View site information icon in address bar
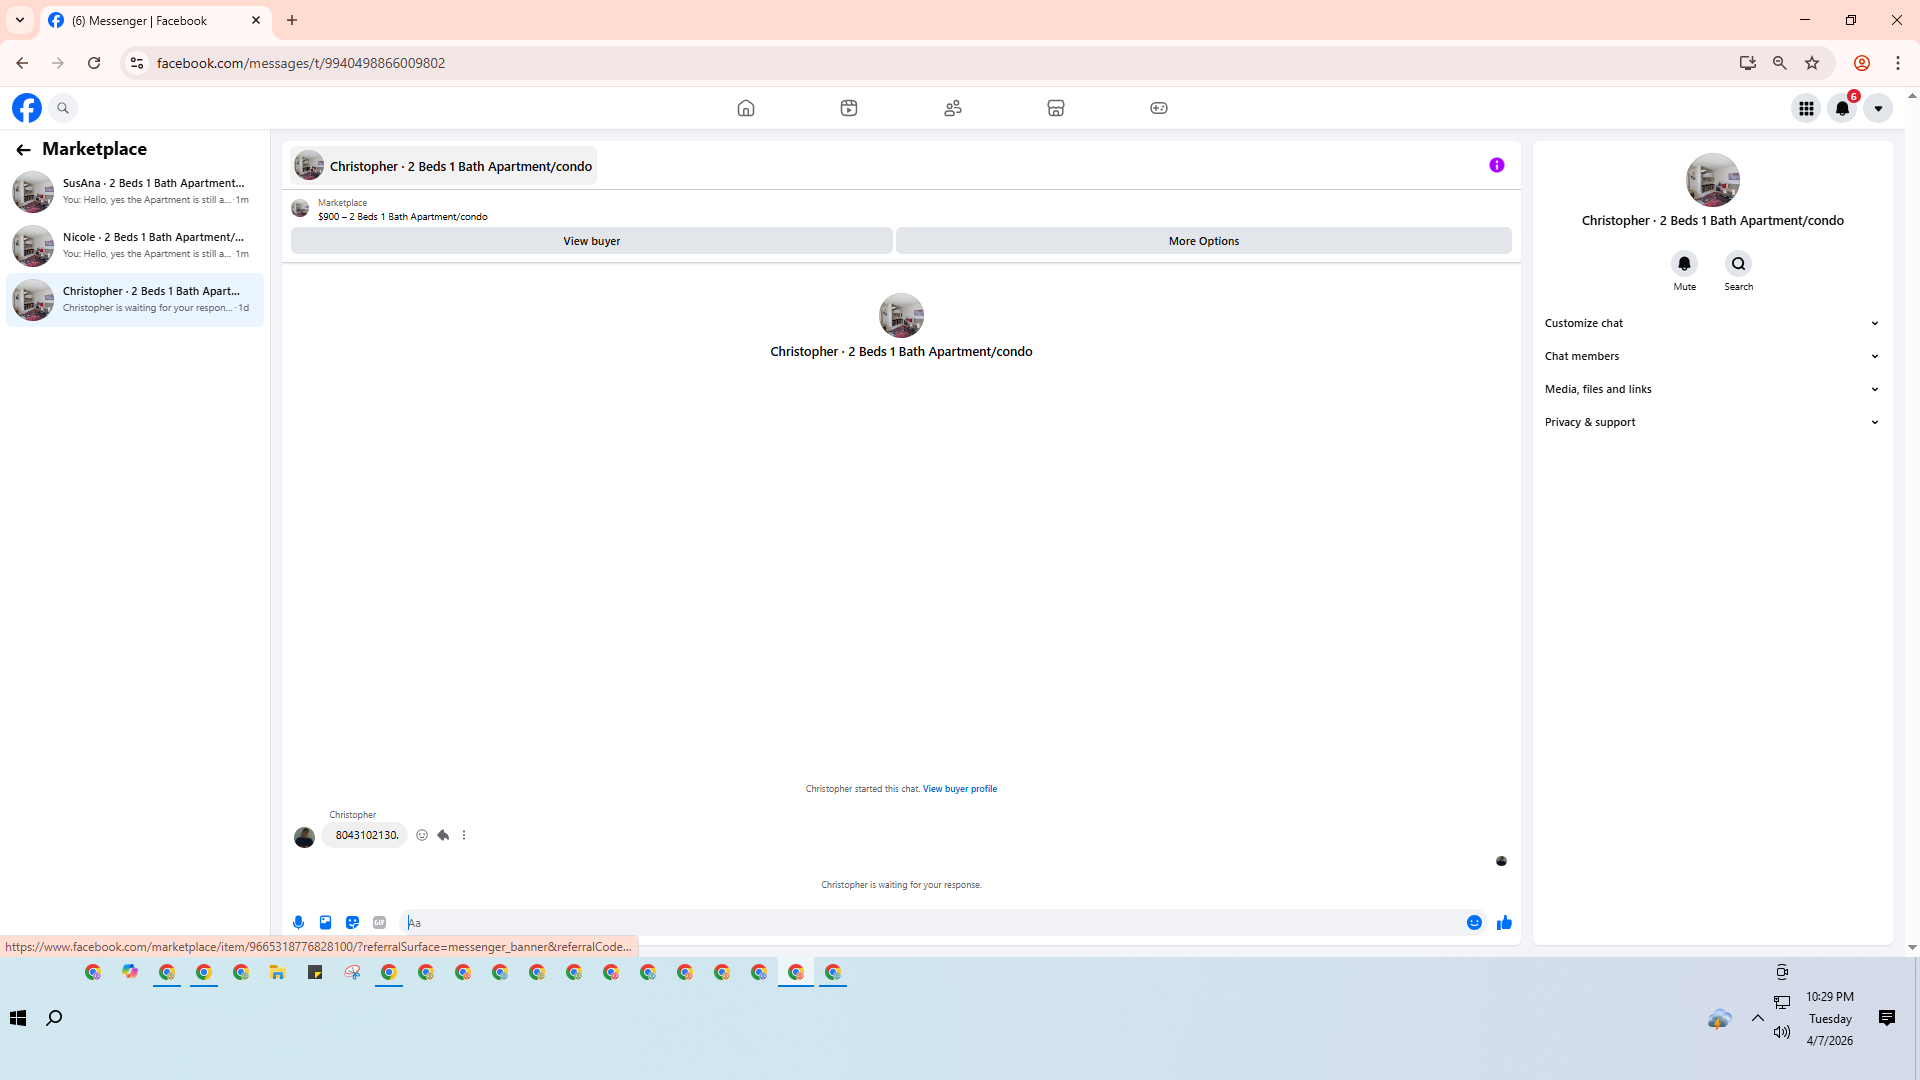The height and width of the screenshot is (1080, 1920). tap(137, 63)
